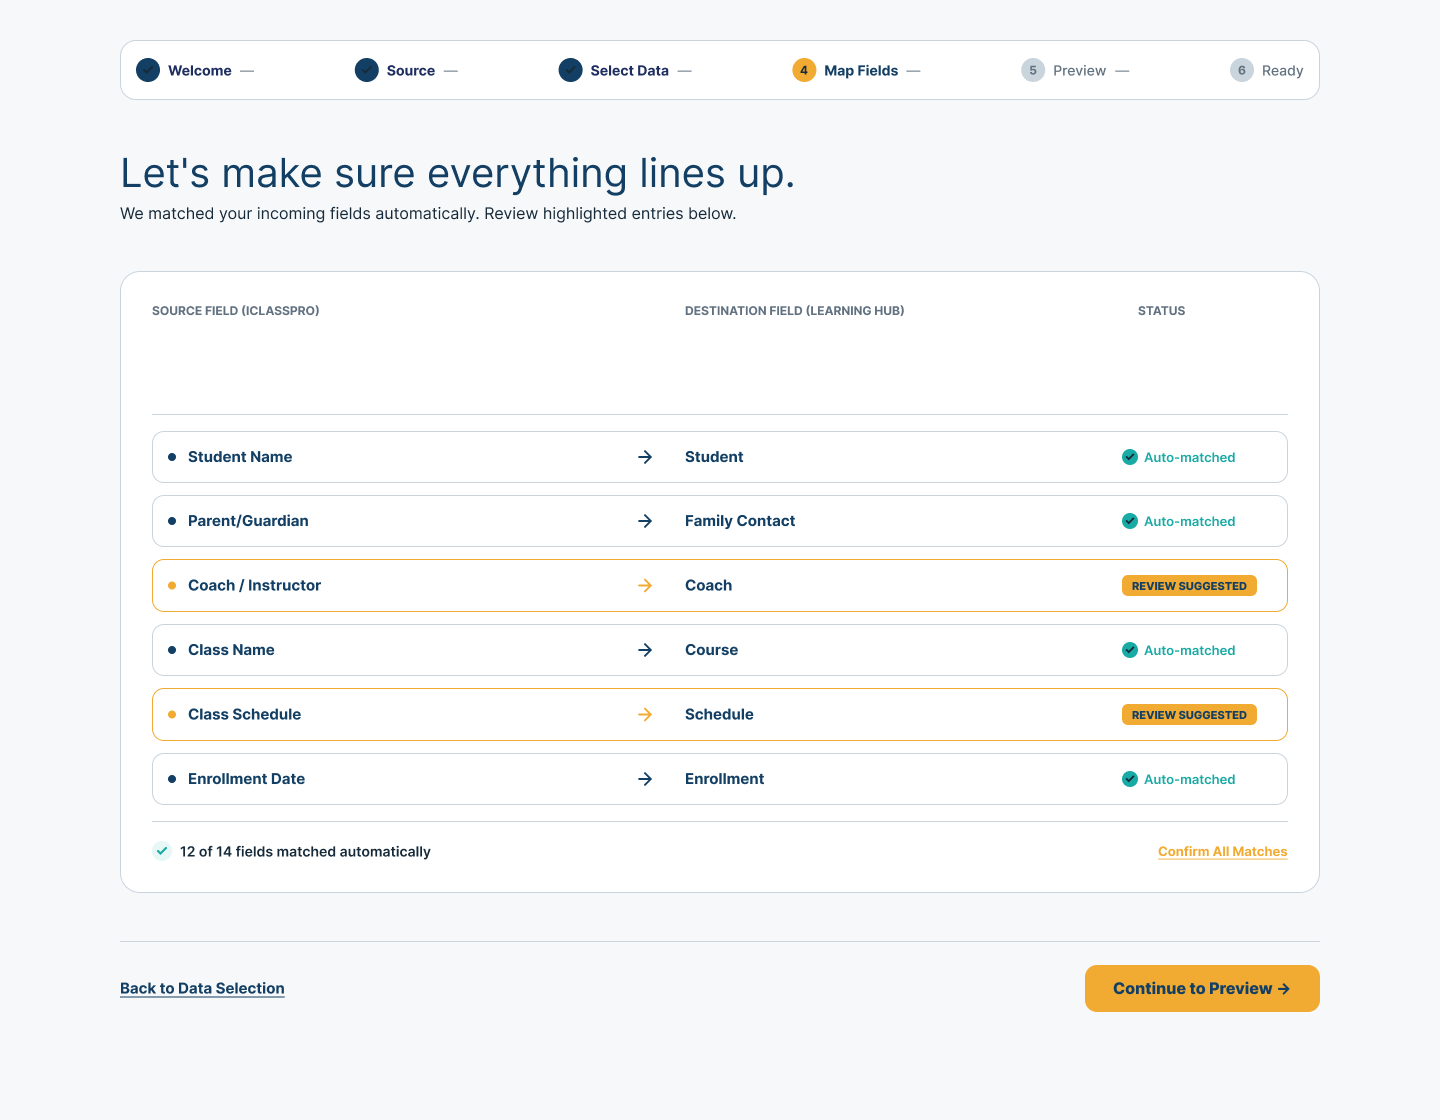Click the Auto-matched check icon for Parent/Guardian

pos(1130,521)
